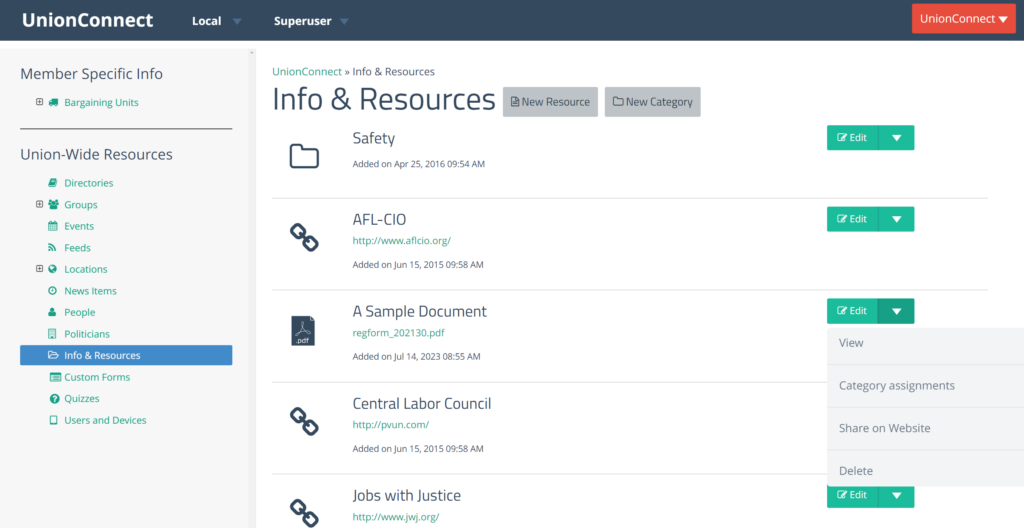Image resolution: width=1024 pixels, height=528 pixels.
Task: Open Directories in the sidebar
Action: pyautogui.click(x=89, y=183)
